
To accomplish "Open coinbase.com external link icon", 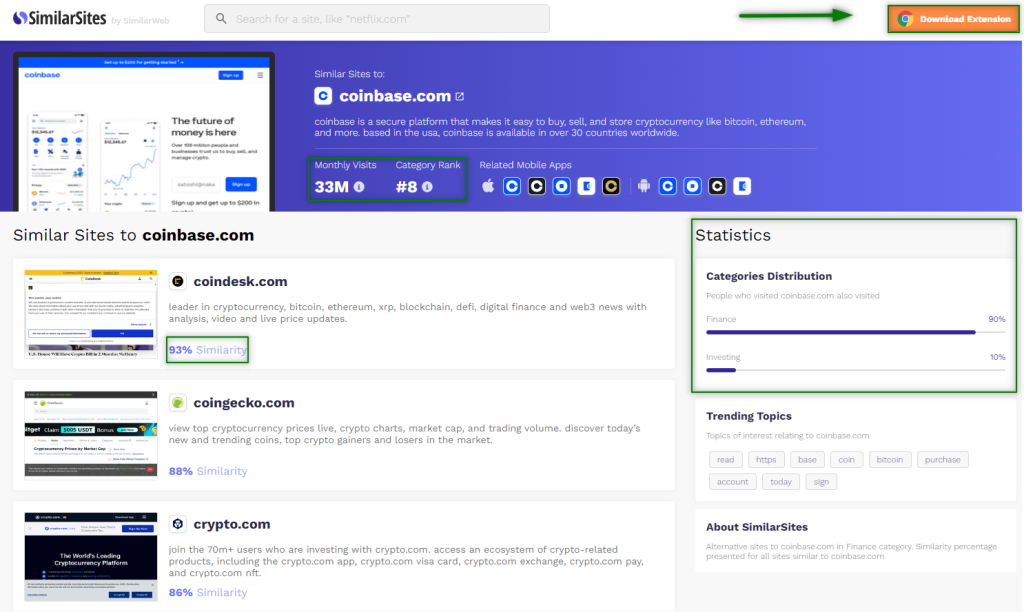I will pyautogui.click(x=460, y=97).
